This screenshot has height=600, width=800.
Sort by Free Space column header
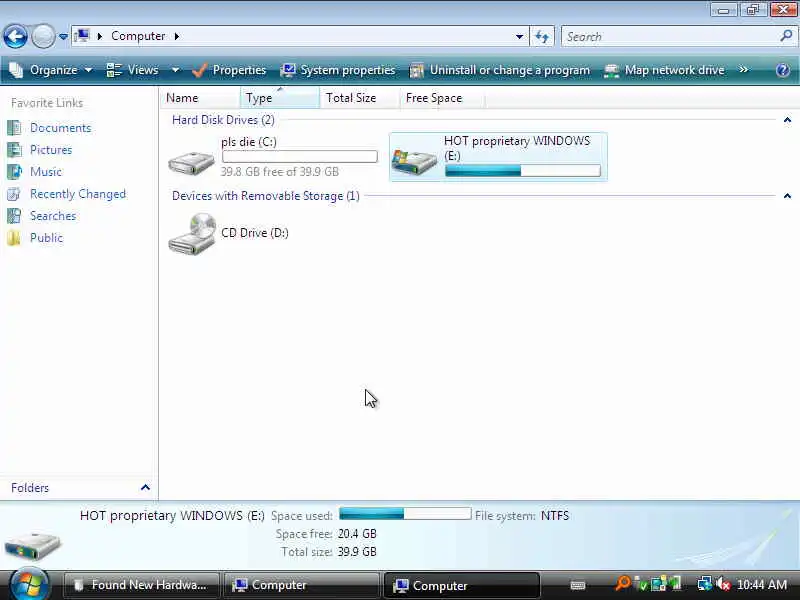pos(442,97)
